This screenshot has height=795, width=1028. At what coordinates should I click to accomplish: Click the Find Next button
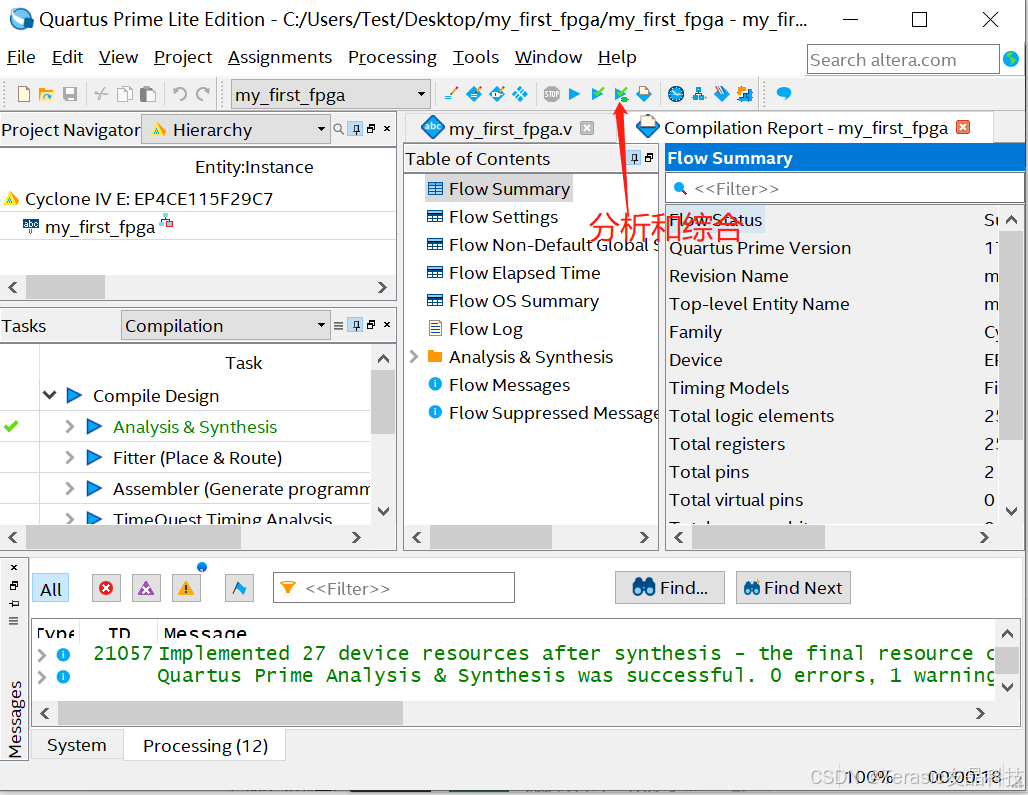click(x=793, y=588)
